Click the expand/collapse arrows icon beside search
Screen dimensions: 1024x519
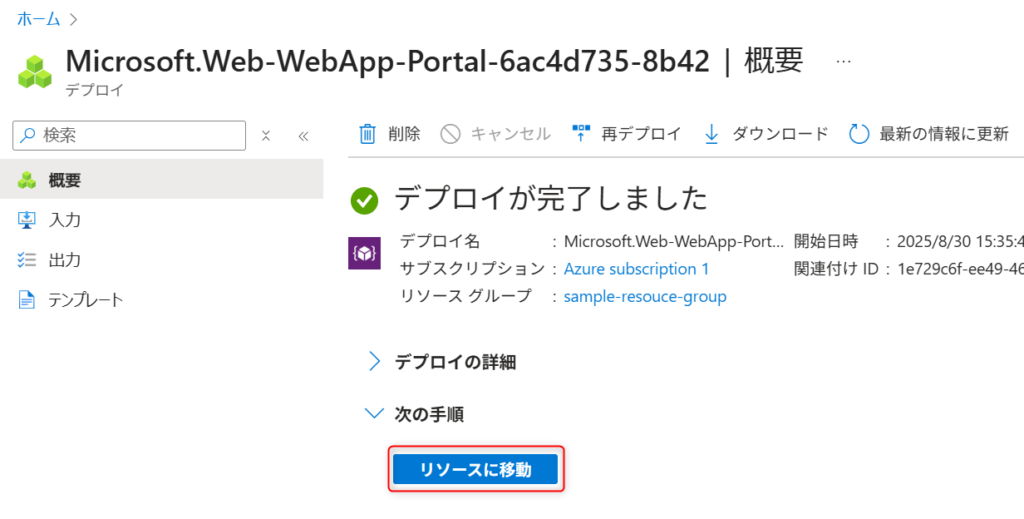[266, 136]
